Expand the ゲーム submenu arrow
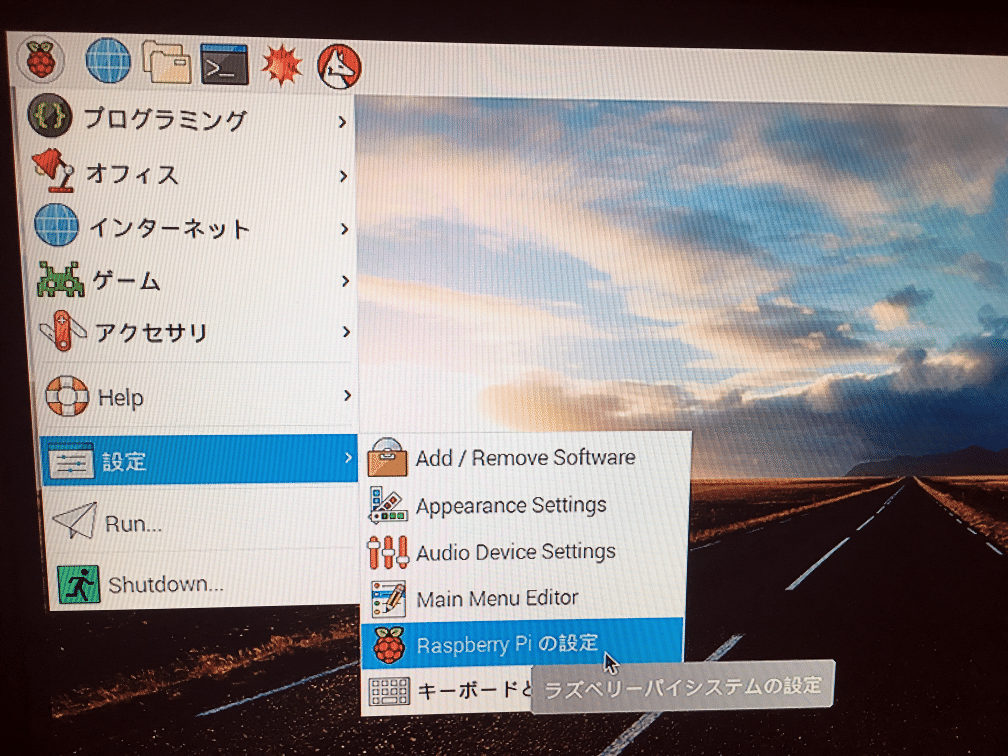This screenshot has width=1008, height=756. [345, 281]
